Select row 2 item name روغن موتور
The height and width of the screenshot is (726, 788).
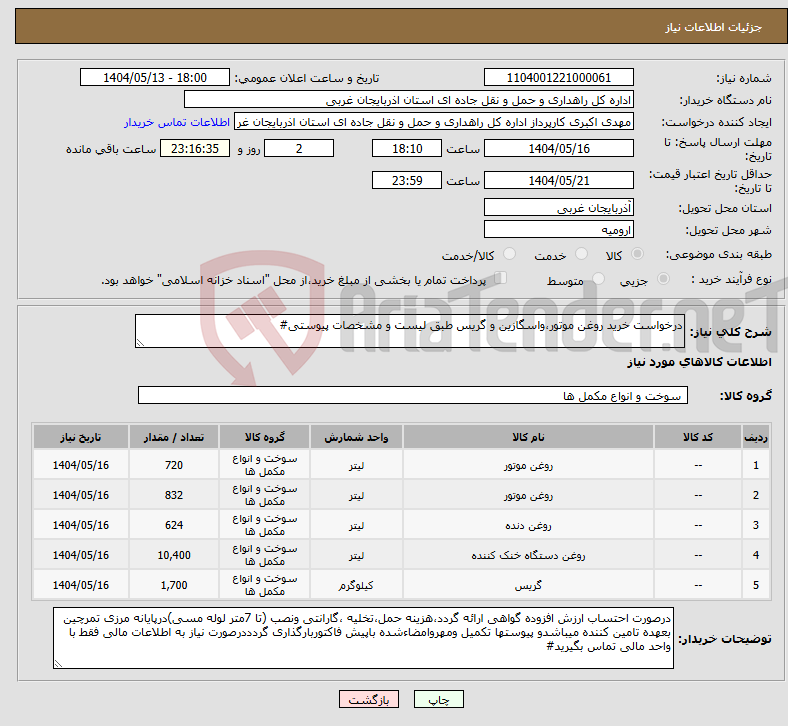coord(528,495)
